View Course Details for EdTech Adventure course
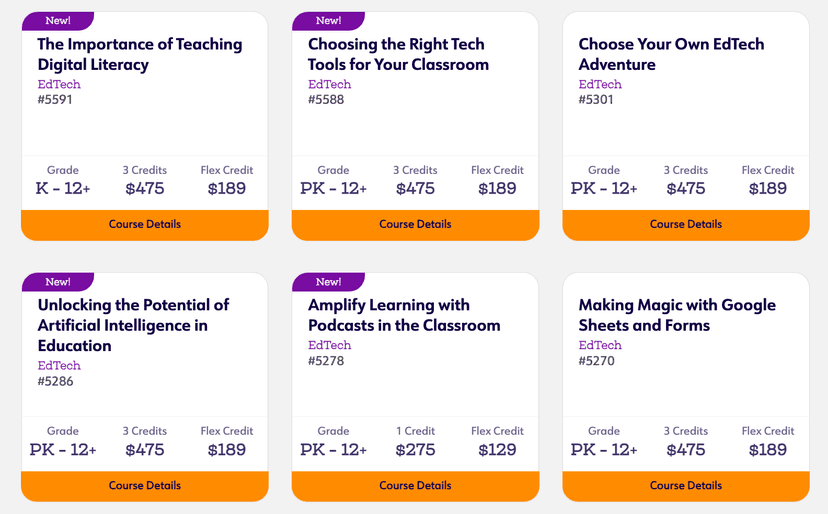The image size is (828, 514). tap(686, 225)
